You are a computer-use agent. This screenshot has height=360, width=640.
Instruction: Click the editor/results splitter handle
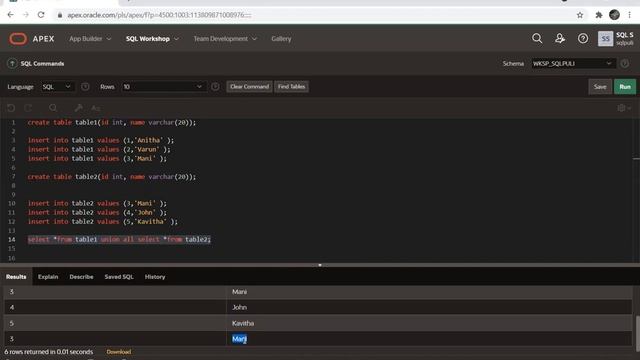tap(320, 265)
